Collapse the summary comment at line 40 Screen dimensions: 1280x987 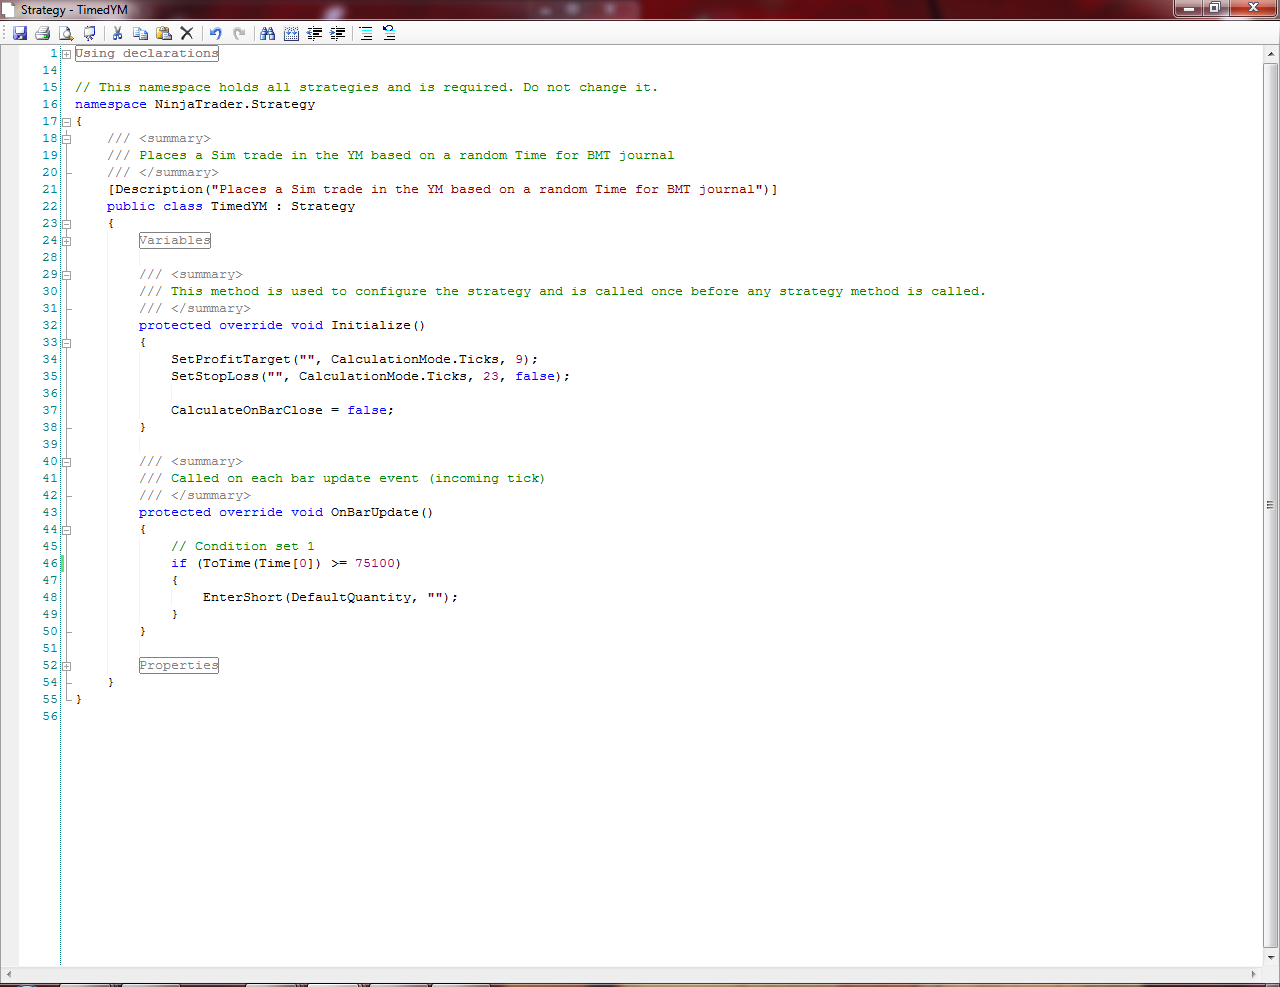(67, 462)
